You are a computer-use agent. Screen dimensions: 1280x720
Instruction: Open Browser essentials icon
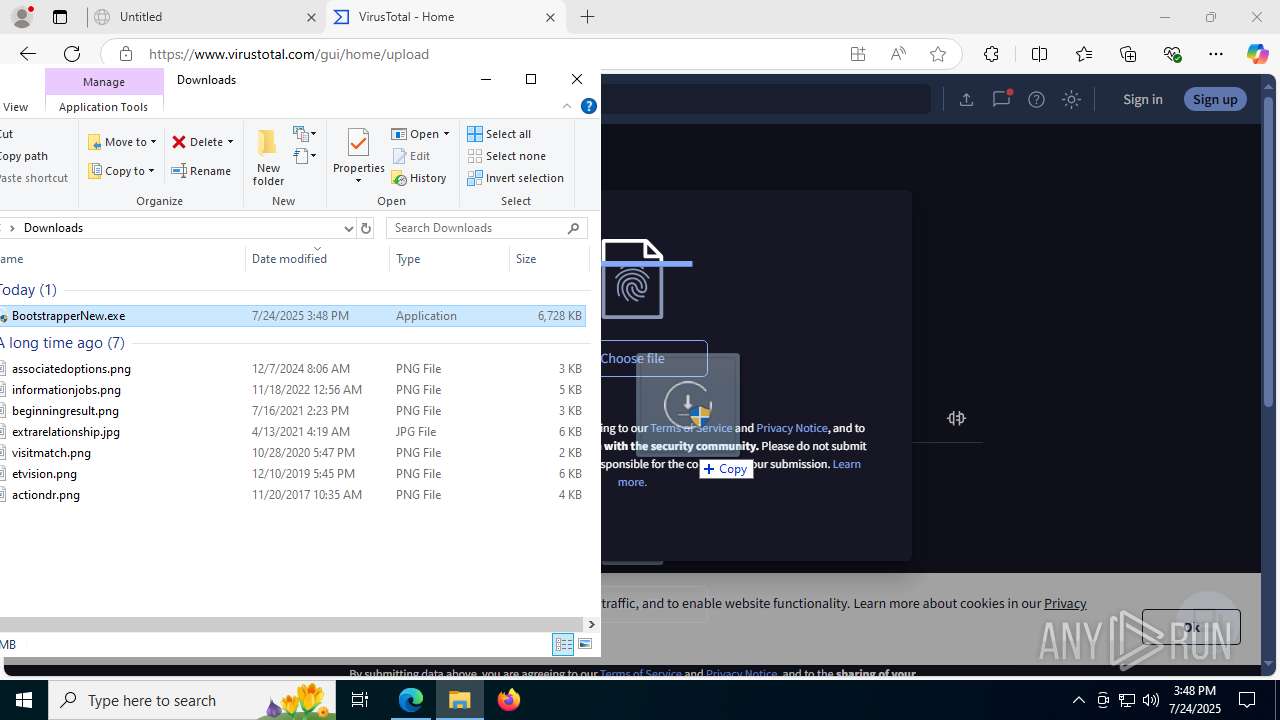tap(1172, 54)
